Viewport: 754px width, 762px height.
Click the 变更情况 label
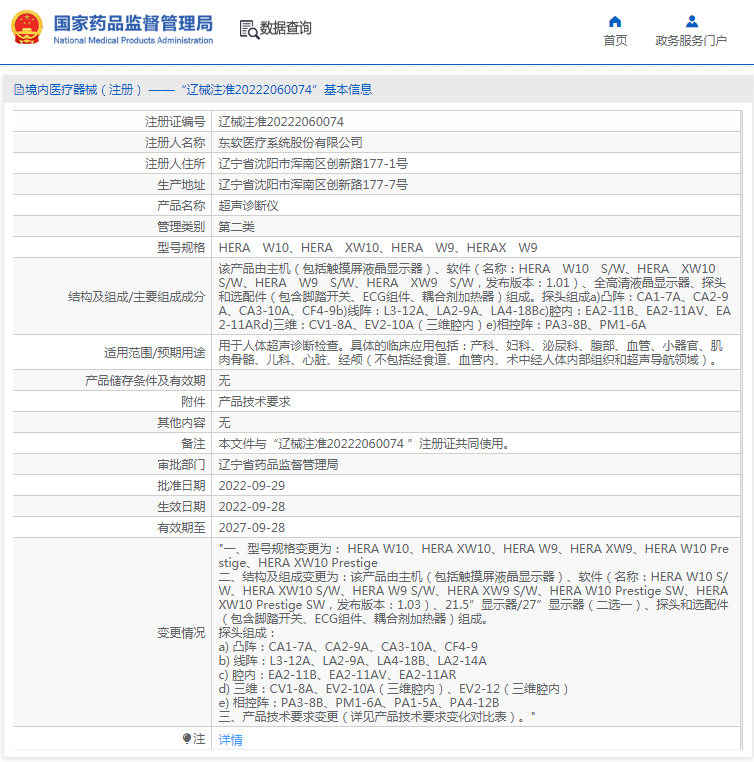[x=181, y=632]
